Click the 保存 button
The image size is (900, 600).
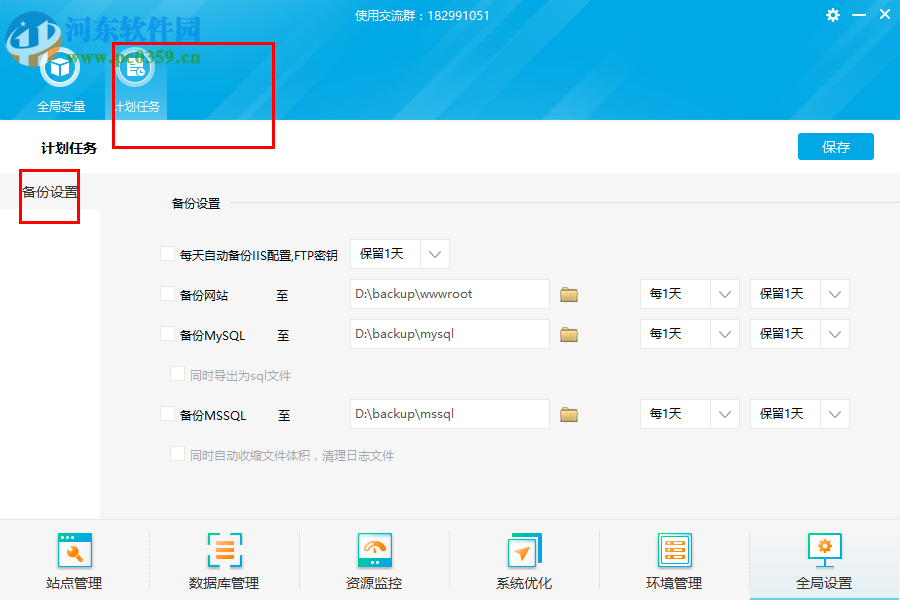pos(836,147)
